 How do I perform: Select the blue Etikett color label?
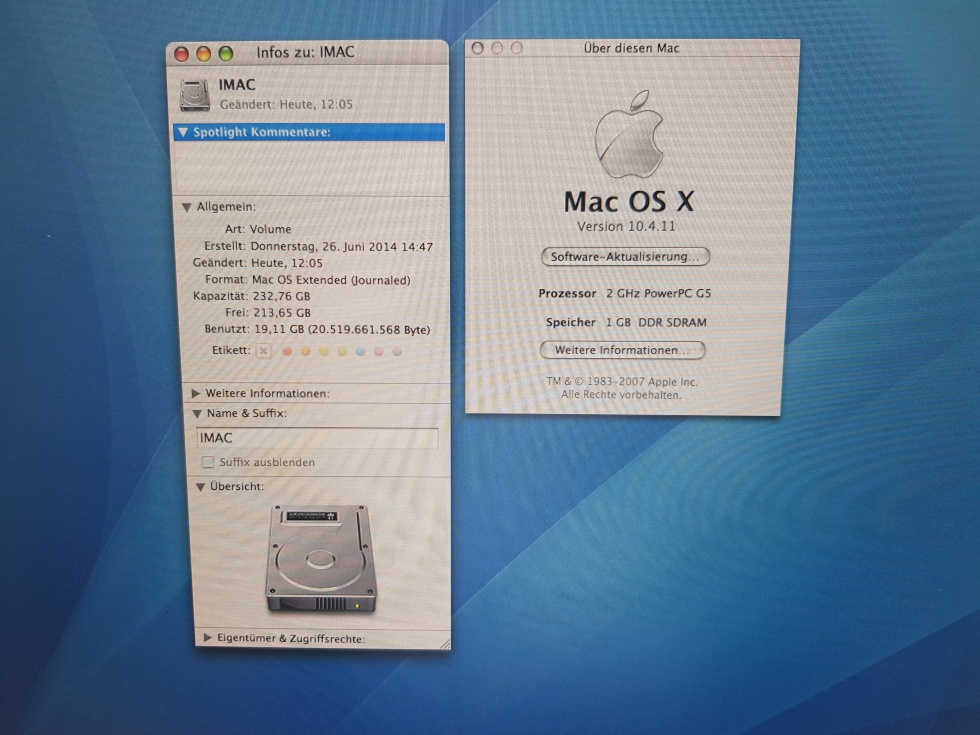[360, 351]
